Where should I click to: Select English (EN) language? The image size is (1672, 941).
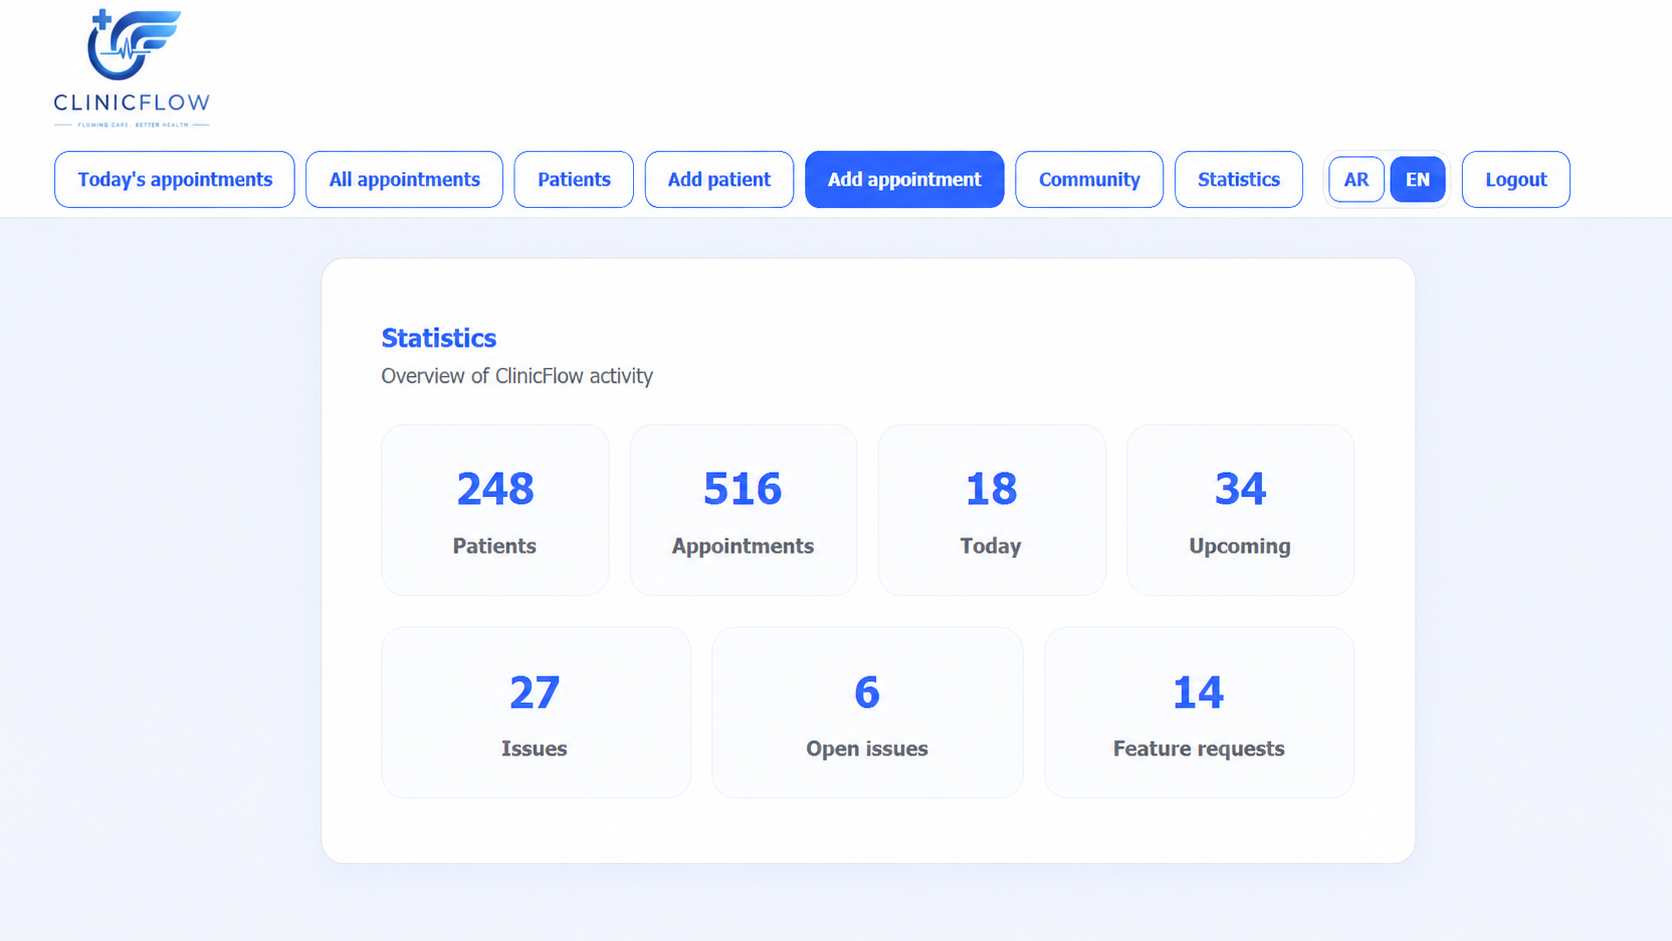point(1418,180)
